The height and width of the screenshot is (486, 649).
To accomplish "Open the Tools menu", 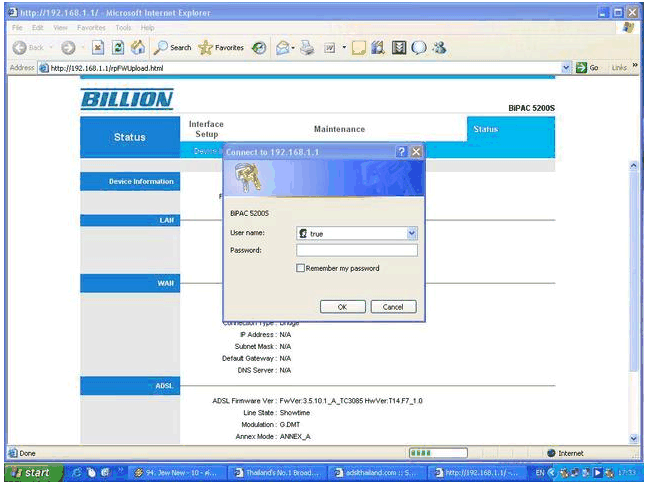I will [123, 28].
